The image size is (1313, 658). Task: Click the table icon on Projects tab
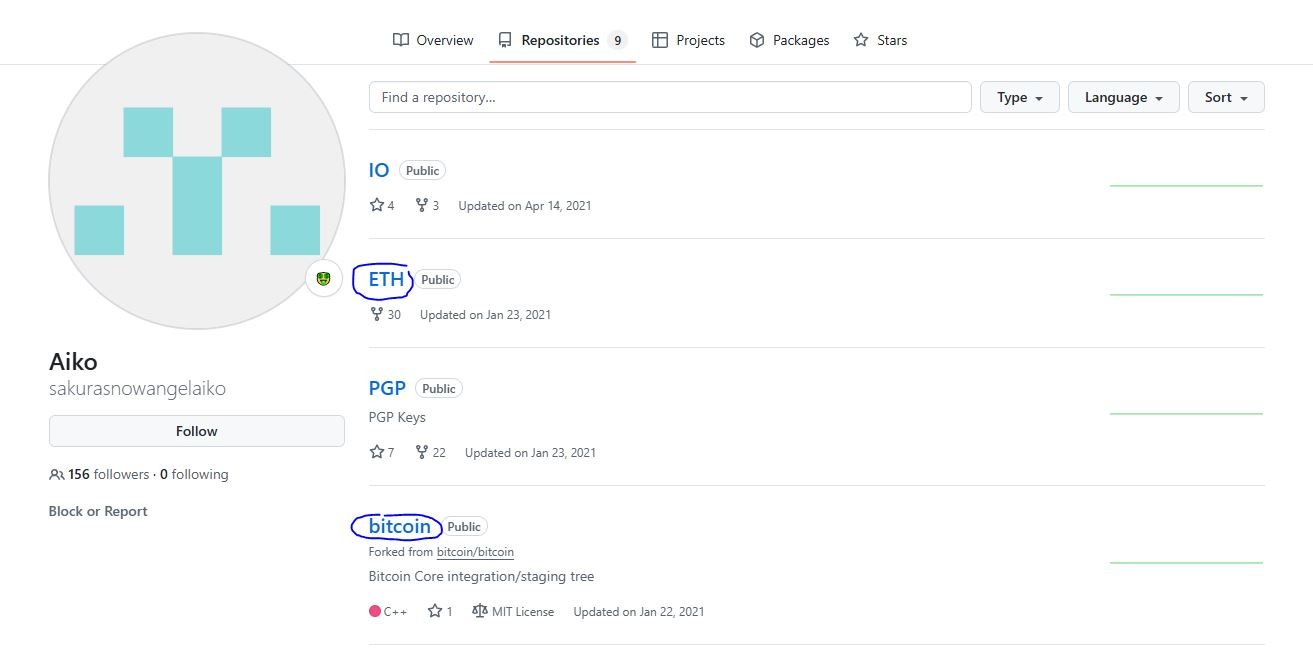(660, 40)
